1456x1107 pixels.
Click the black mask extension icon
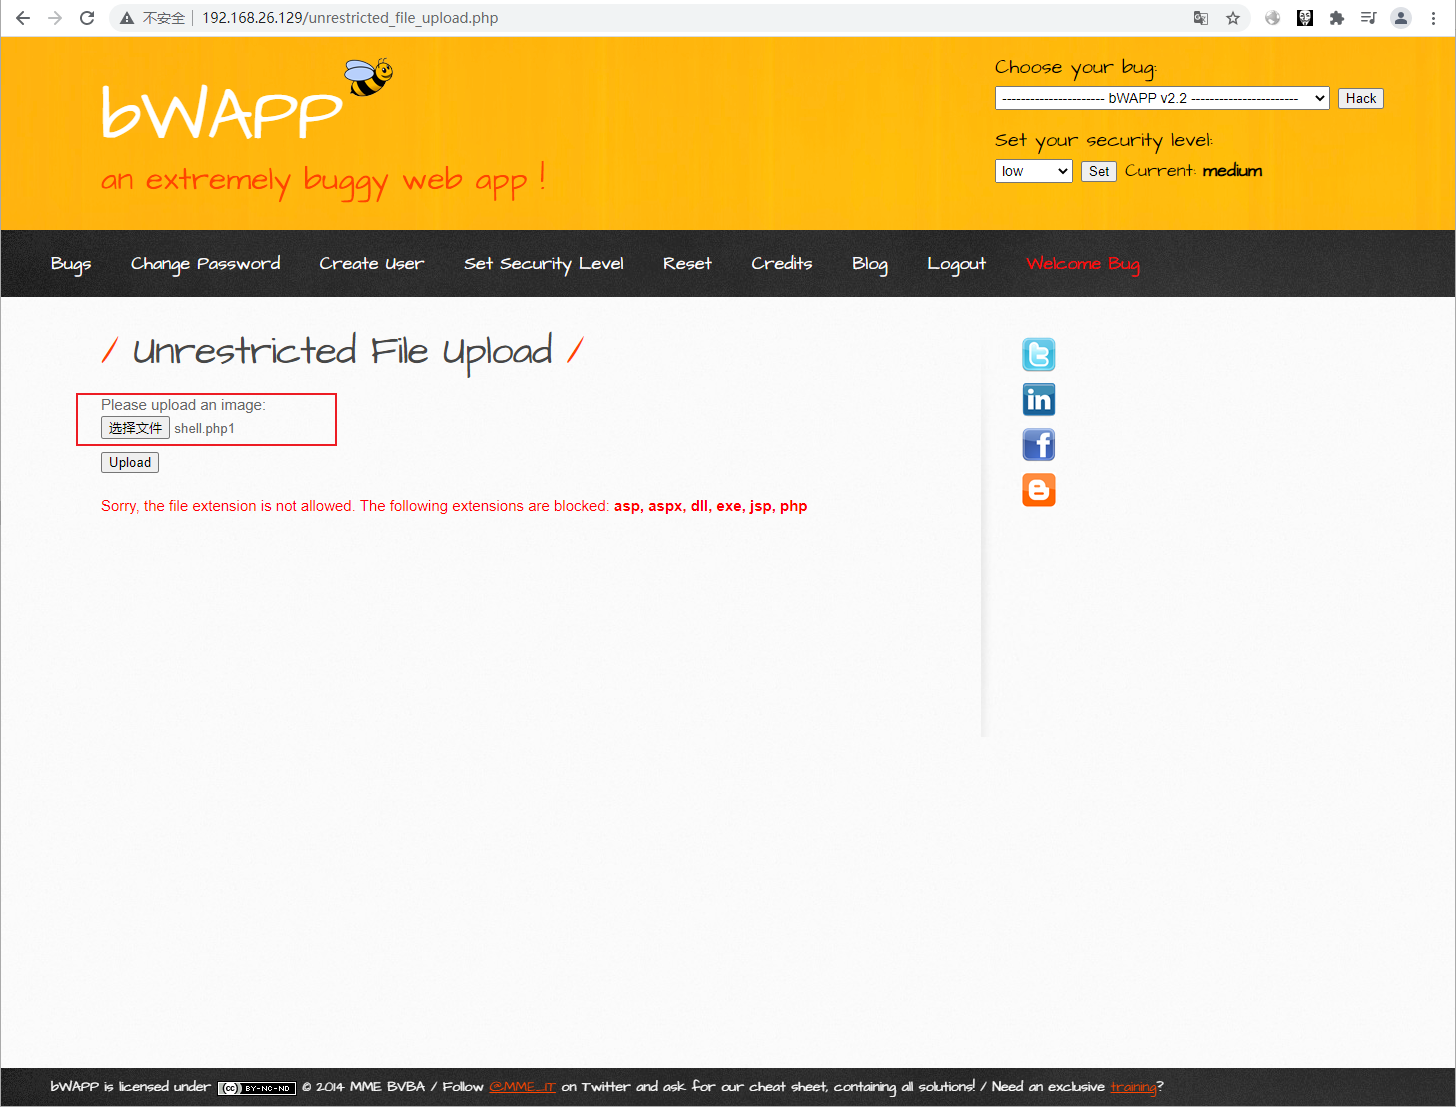coord(1305,18)
